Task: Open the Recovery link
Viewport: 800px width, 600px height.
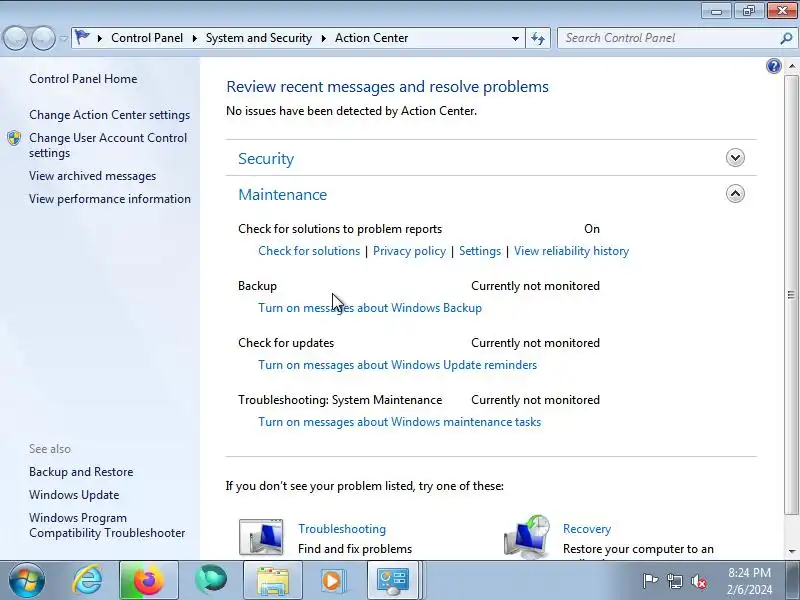Action: click(x=587, y=529)
